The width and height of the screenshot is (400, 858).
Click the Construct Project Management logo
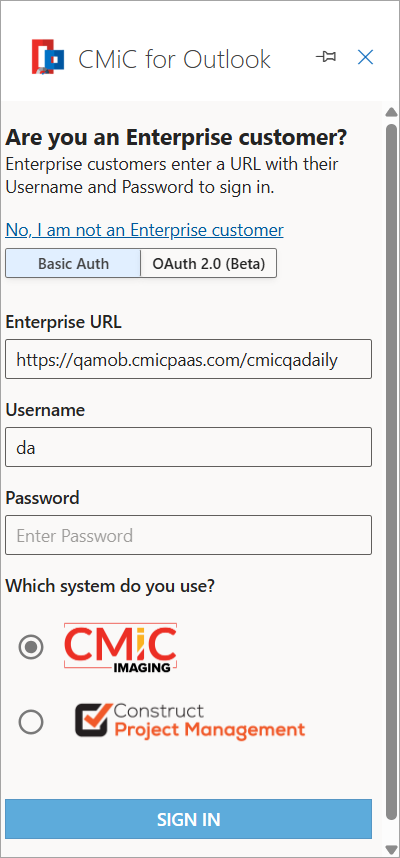pos(190,720)
